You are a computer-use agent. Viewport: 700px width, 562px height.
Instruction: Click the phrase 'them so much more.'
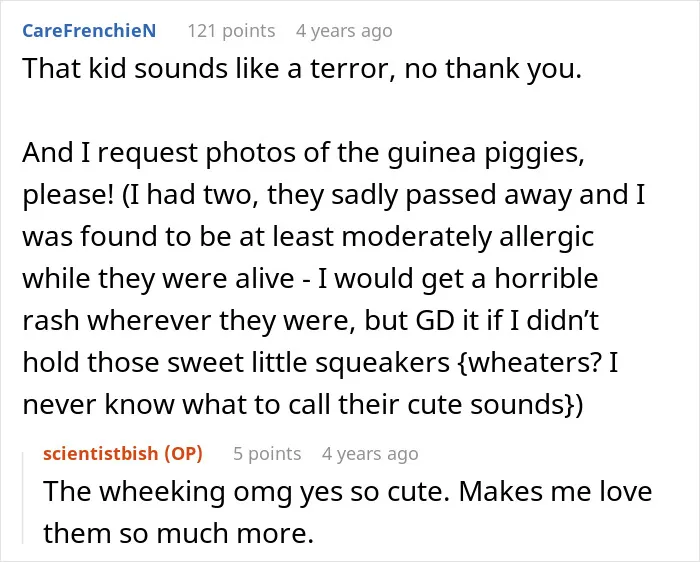[179, 533]
